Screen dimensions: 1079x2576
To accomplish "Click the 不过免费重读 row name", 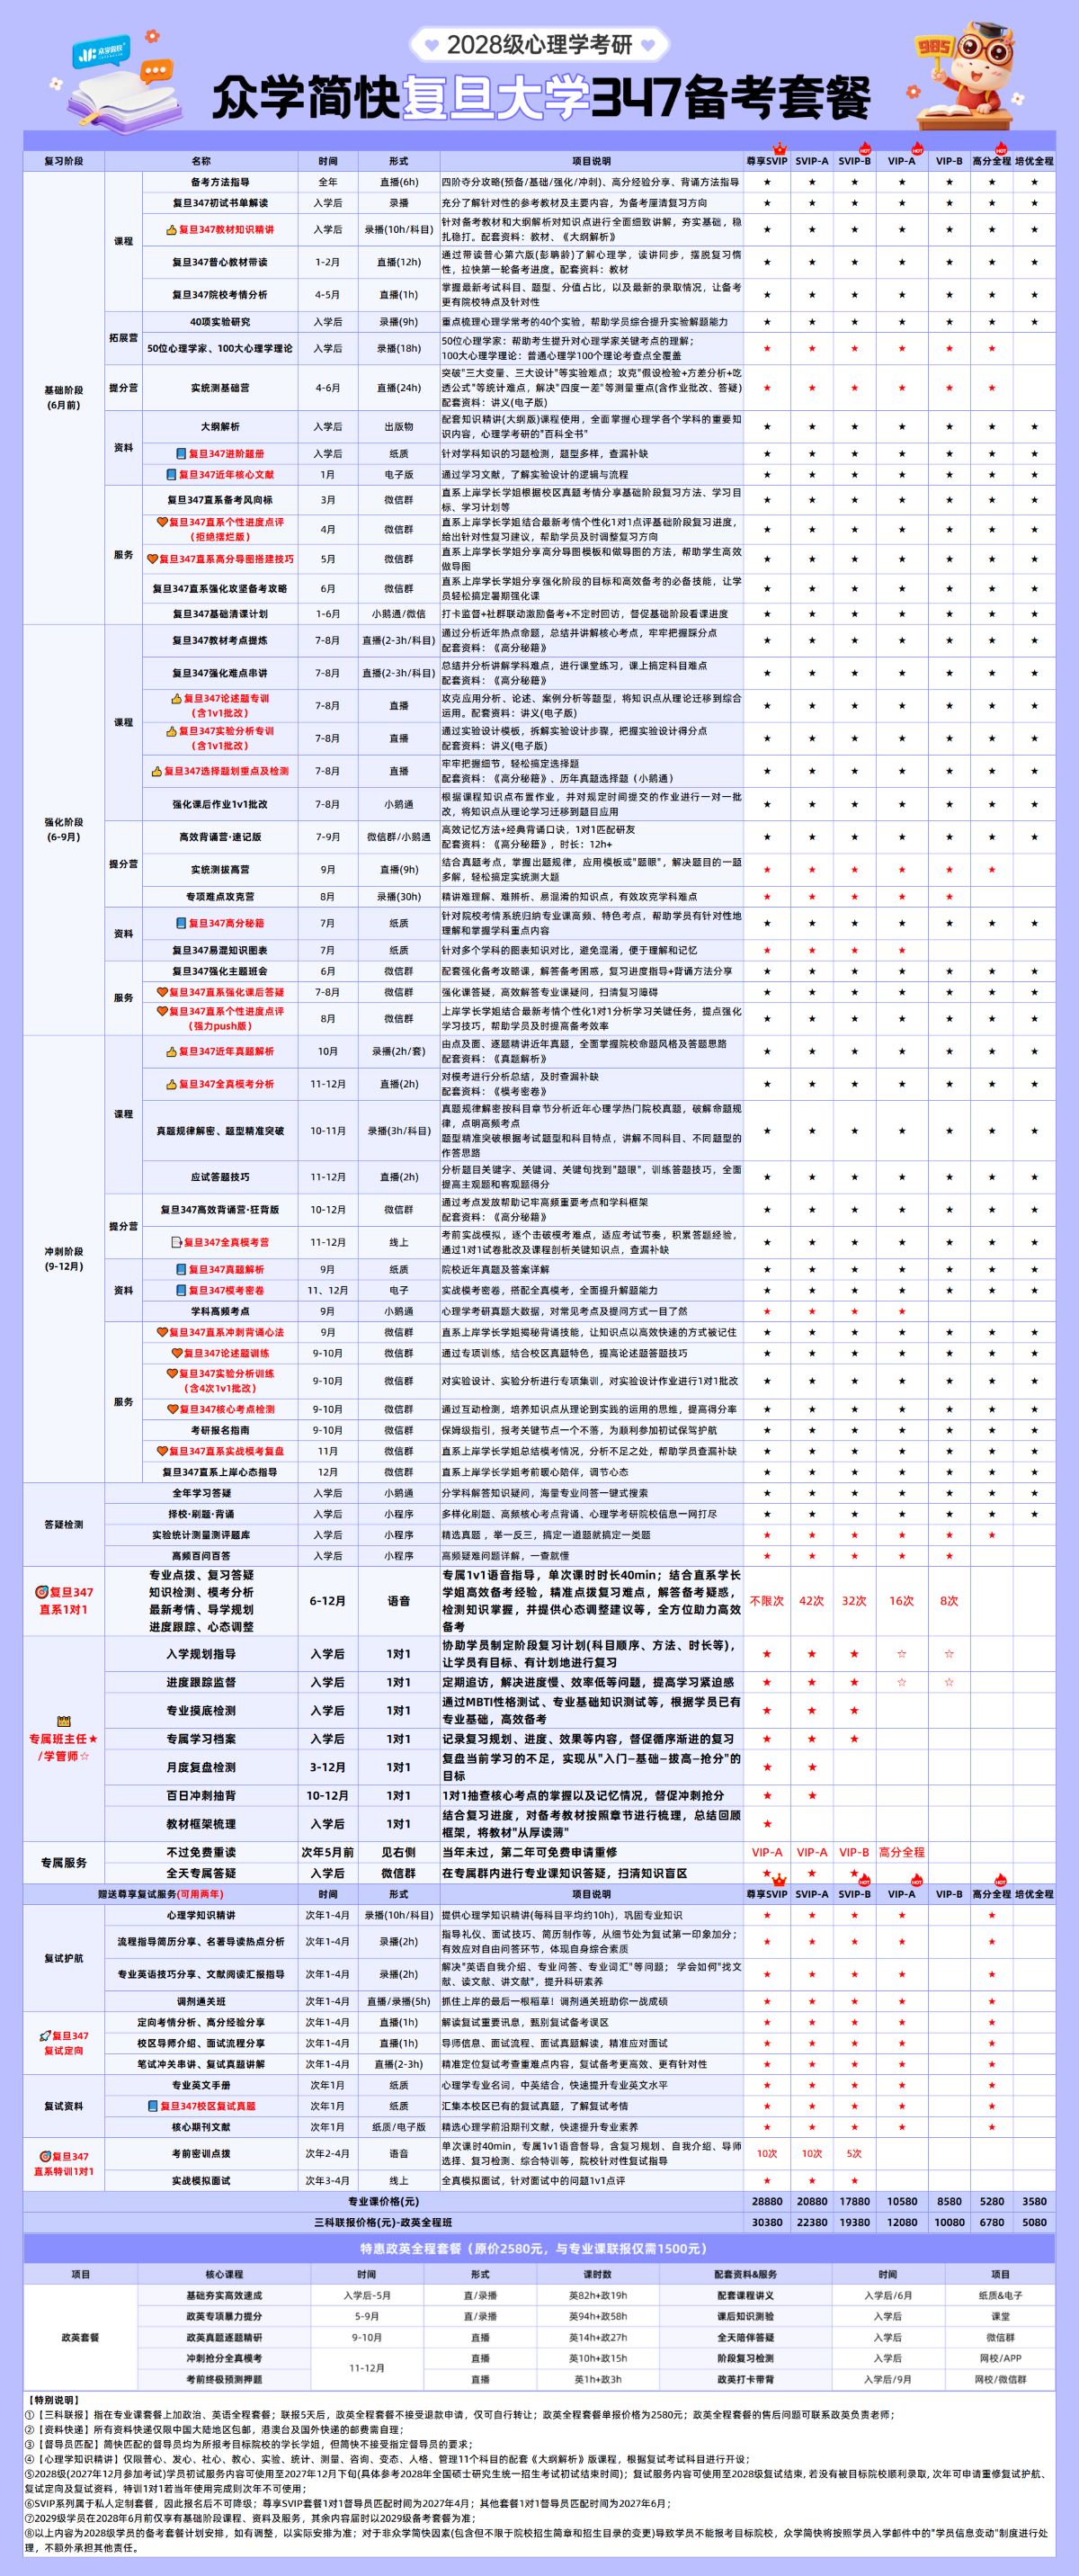I will pos(201,1852).
